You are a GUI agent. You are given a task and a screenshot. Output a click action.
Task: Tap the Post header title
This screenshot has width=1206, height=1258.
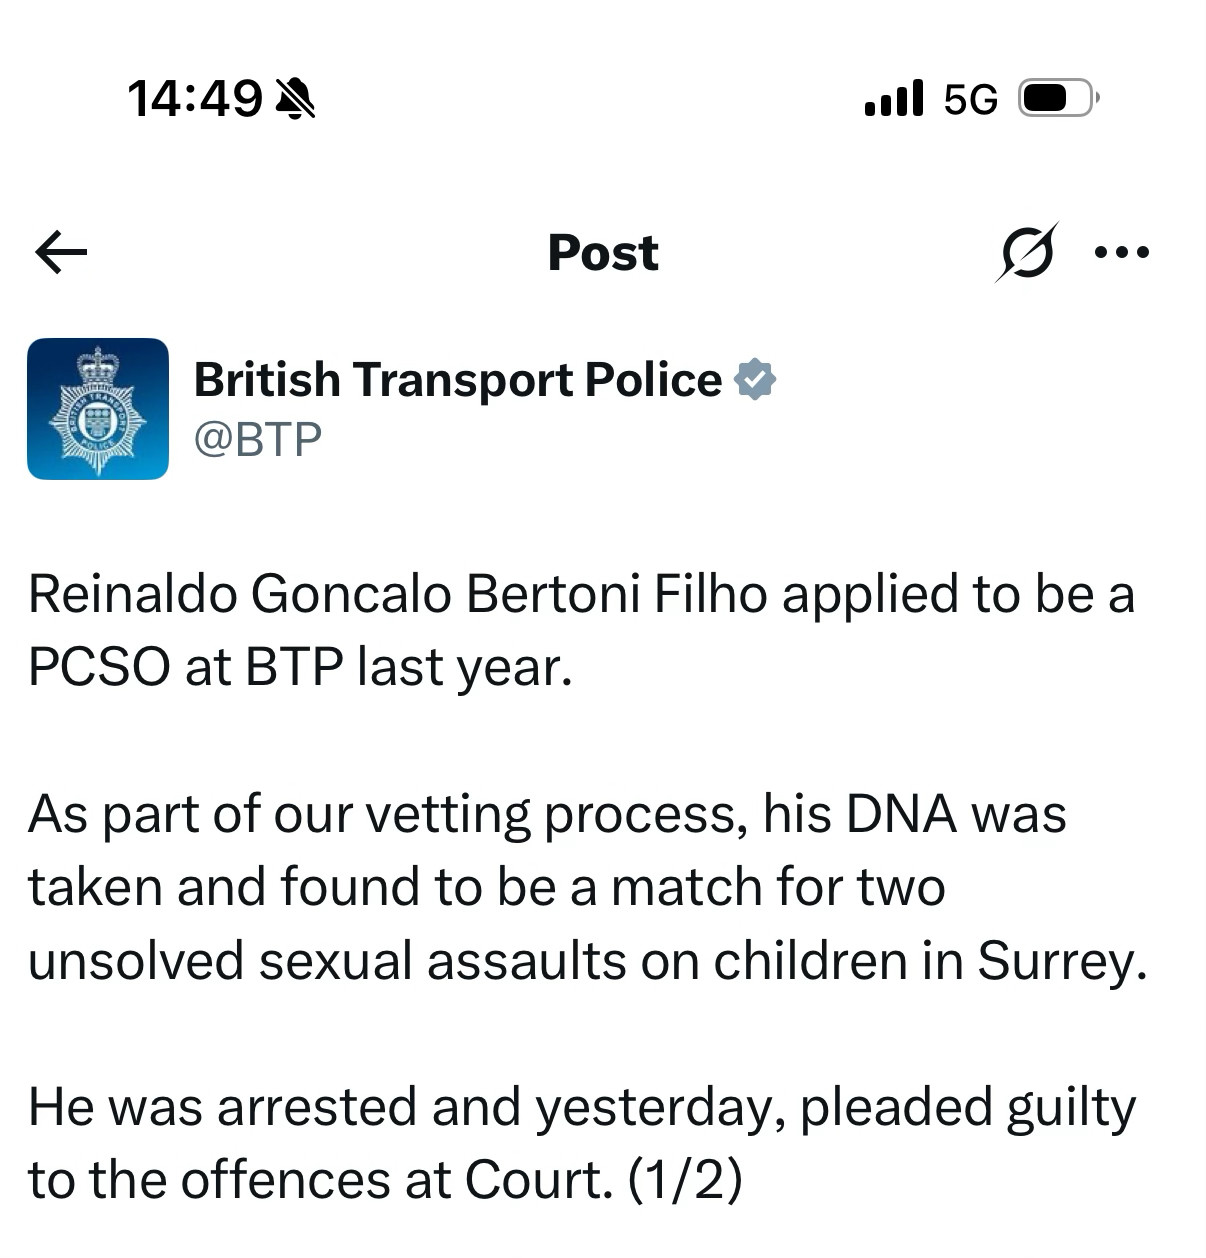point(603,253)
